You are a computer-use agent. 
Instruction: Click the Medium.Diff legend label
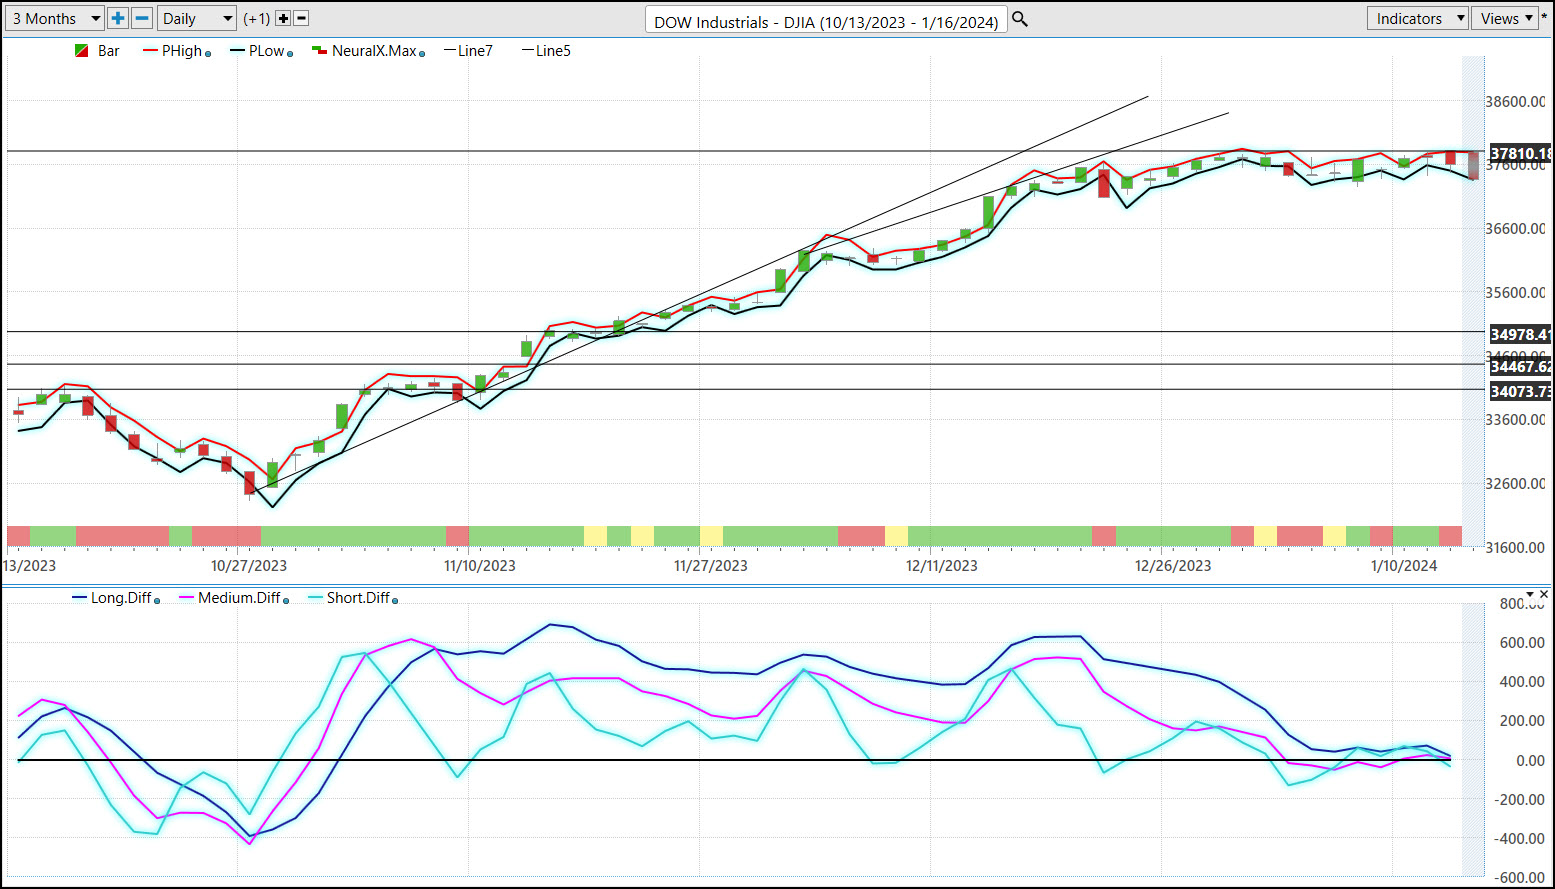[239, 598]
